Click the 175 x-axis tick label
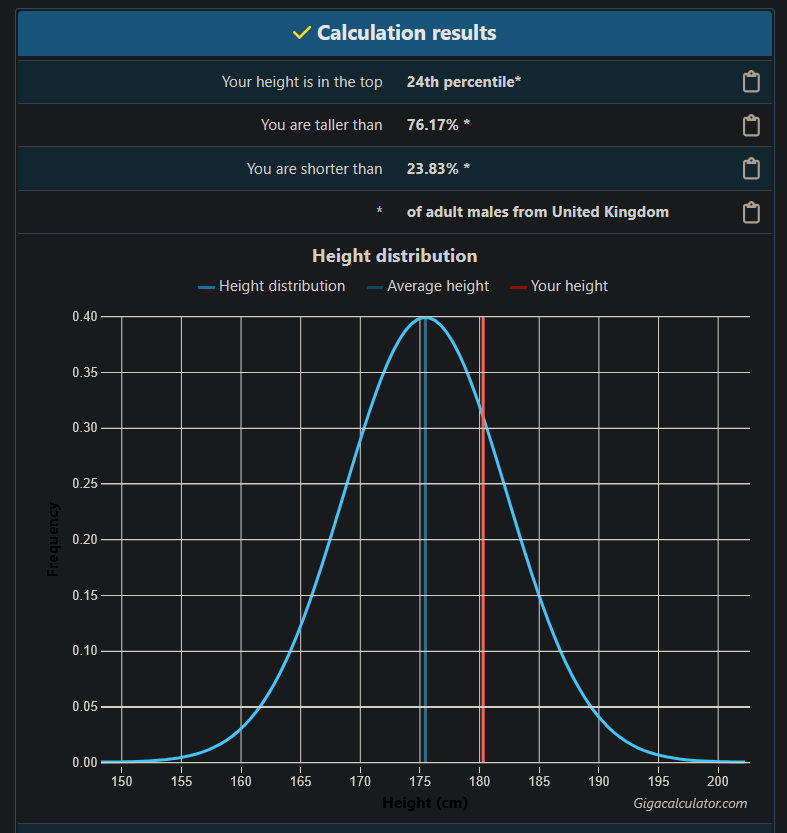 pos(420,781)
